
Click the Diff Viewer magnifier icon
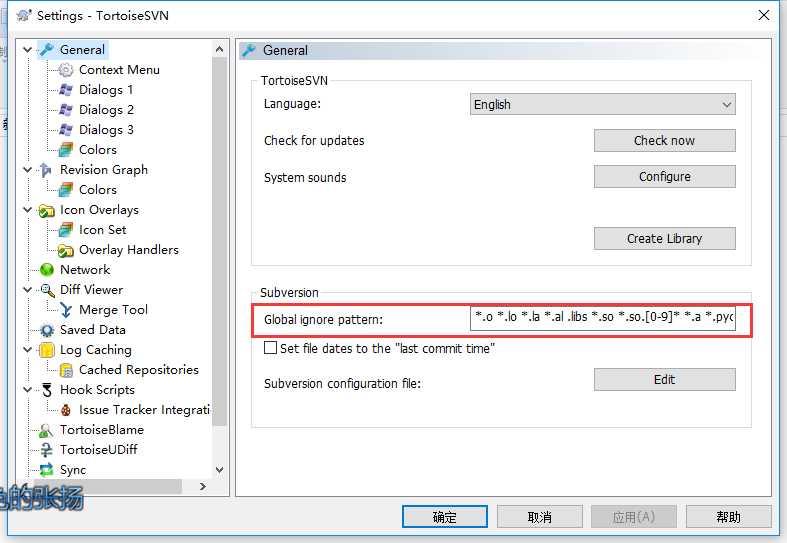point(47,290)
